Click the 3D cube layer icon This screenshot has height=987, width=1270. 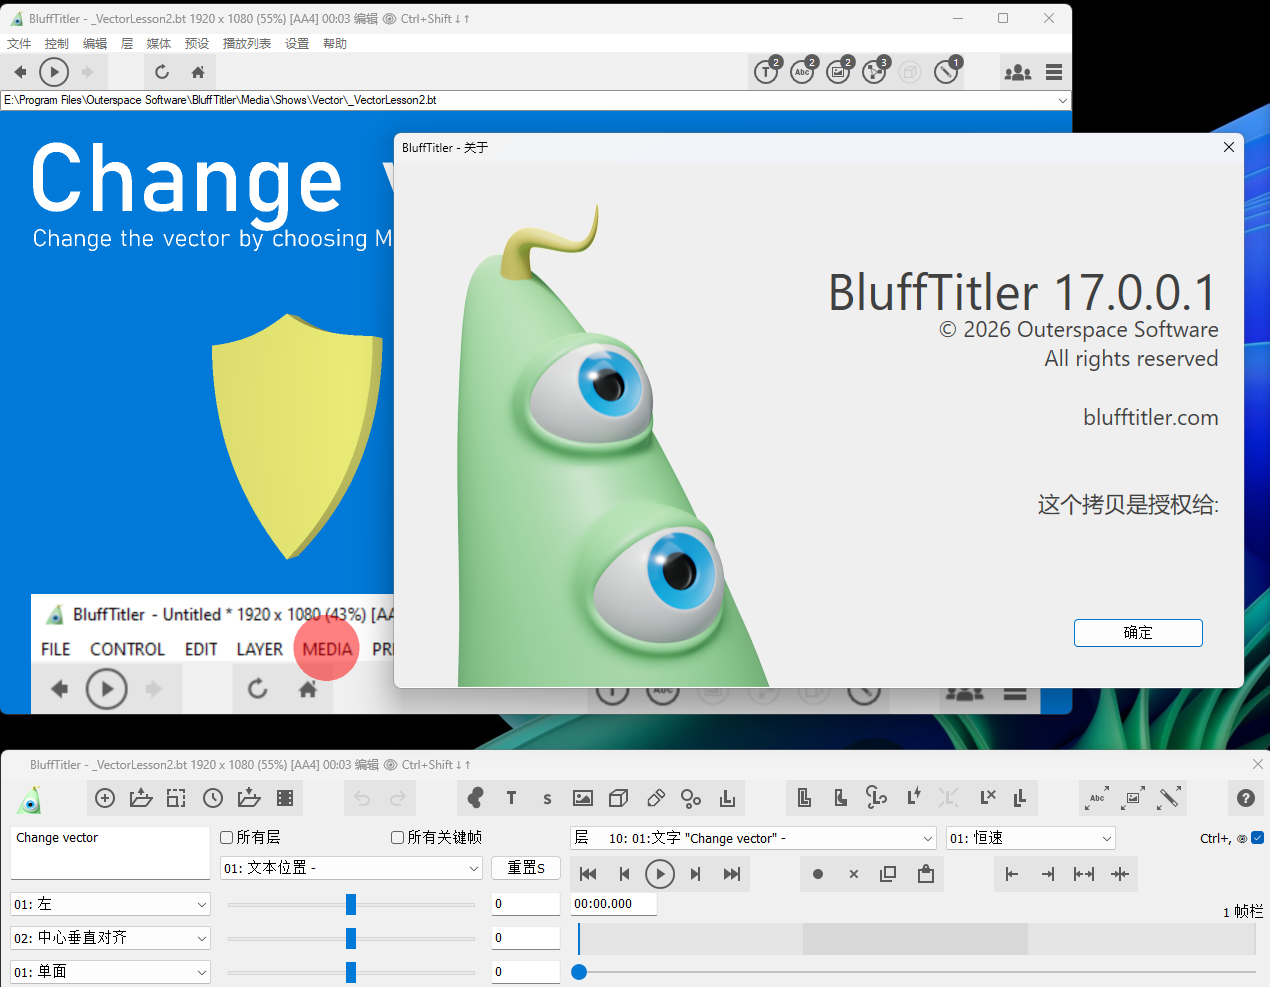pos(619,798)
